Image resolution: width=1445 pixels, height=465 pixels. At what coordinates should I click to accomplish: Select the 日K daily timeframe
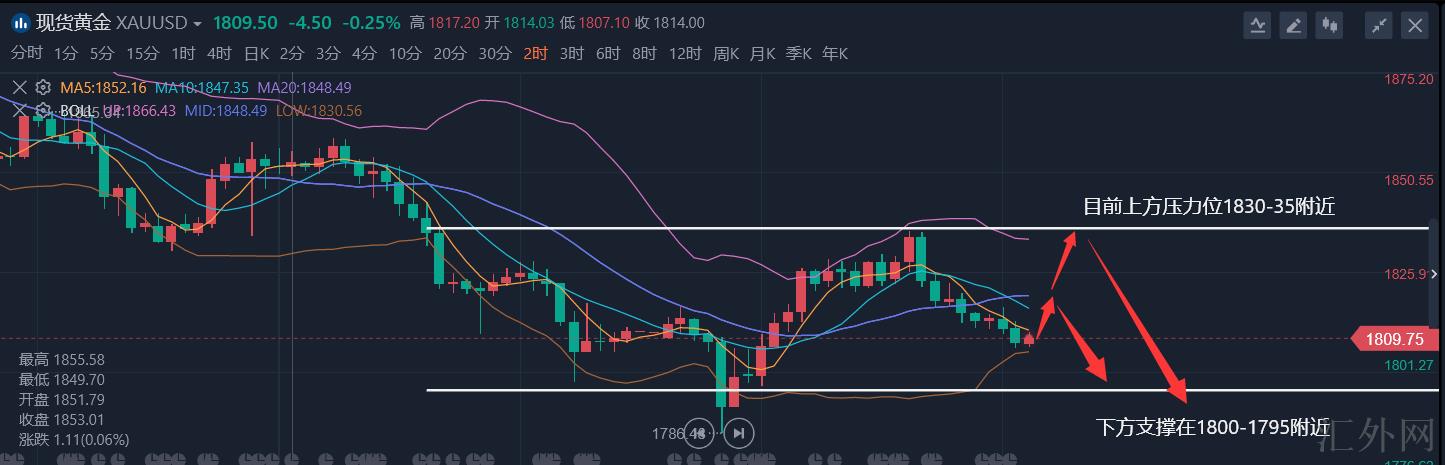(256, 54)
